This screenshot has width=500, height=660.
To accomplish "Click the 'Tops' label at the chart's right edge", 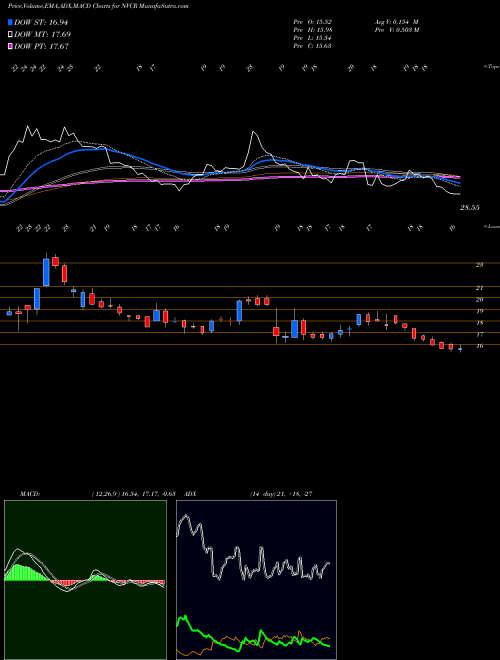I will (491, 67).
